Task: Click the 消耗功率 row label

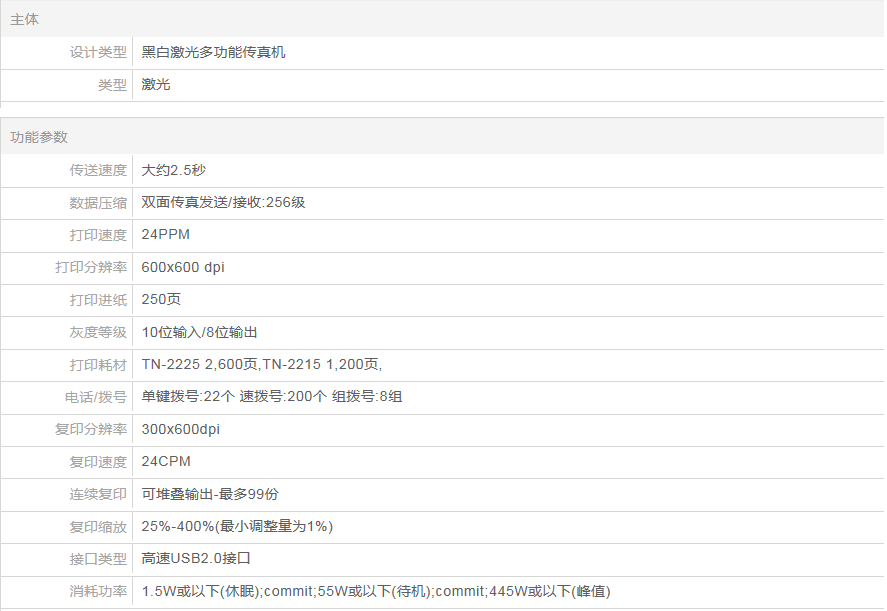Action: click(98, 591)
